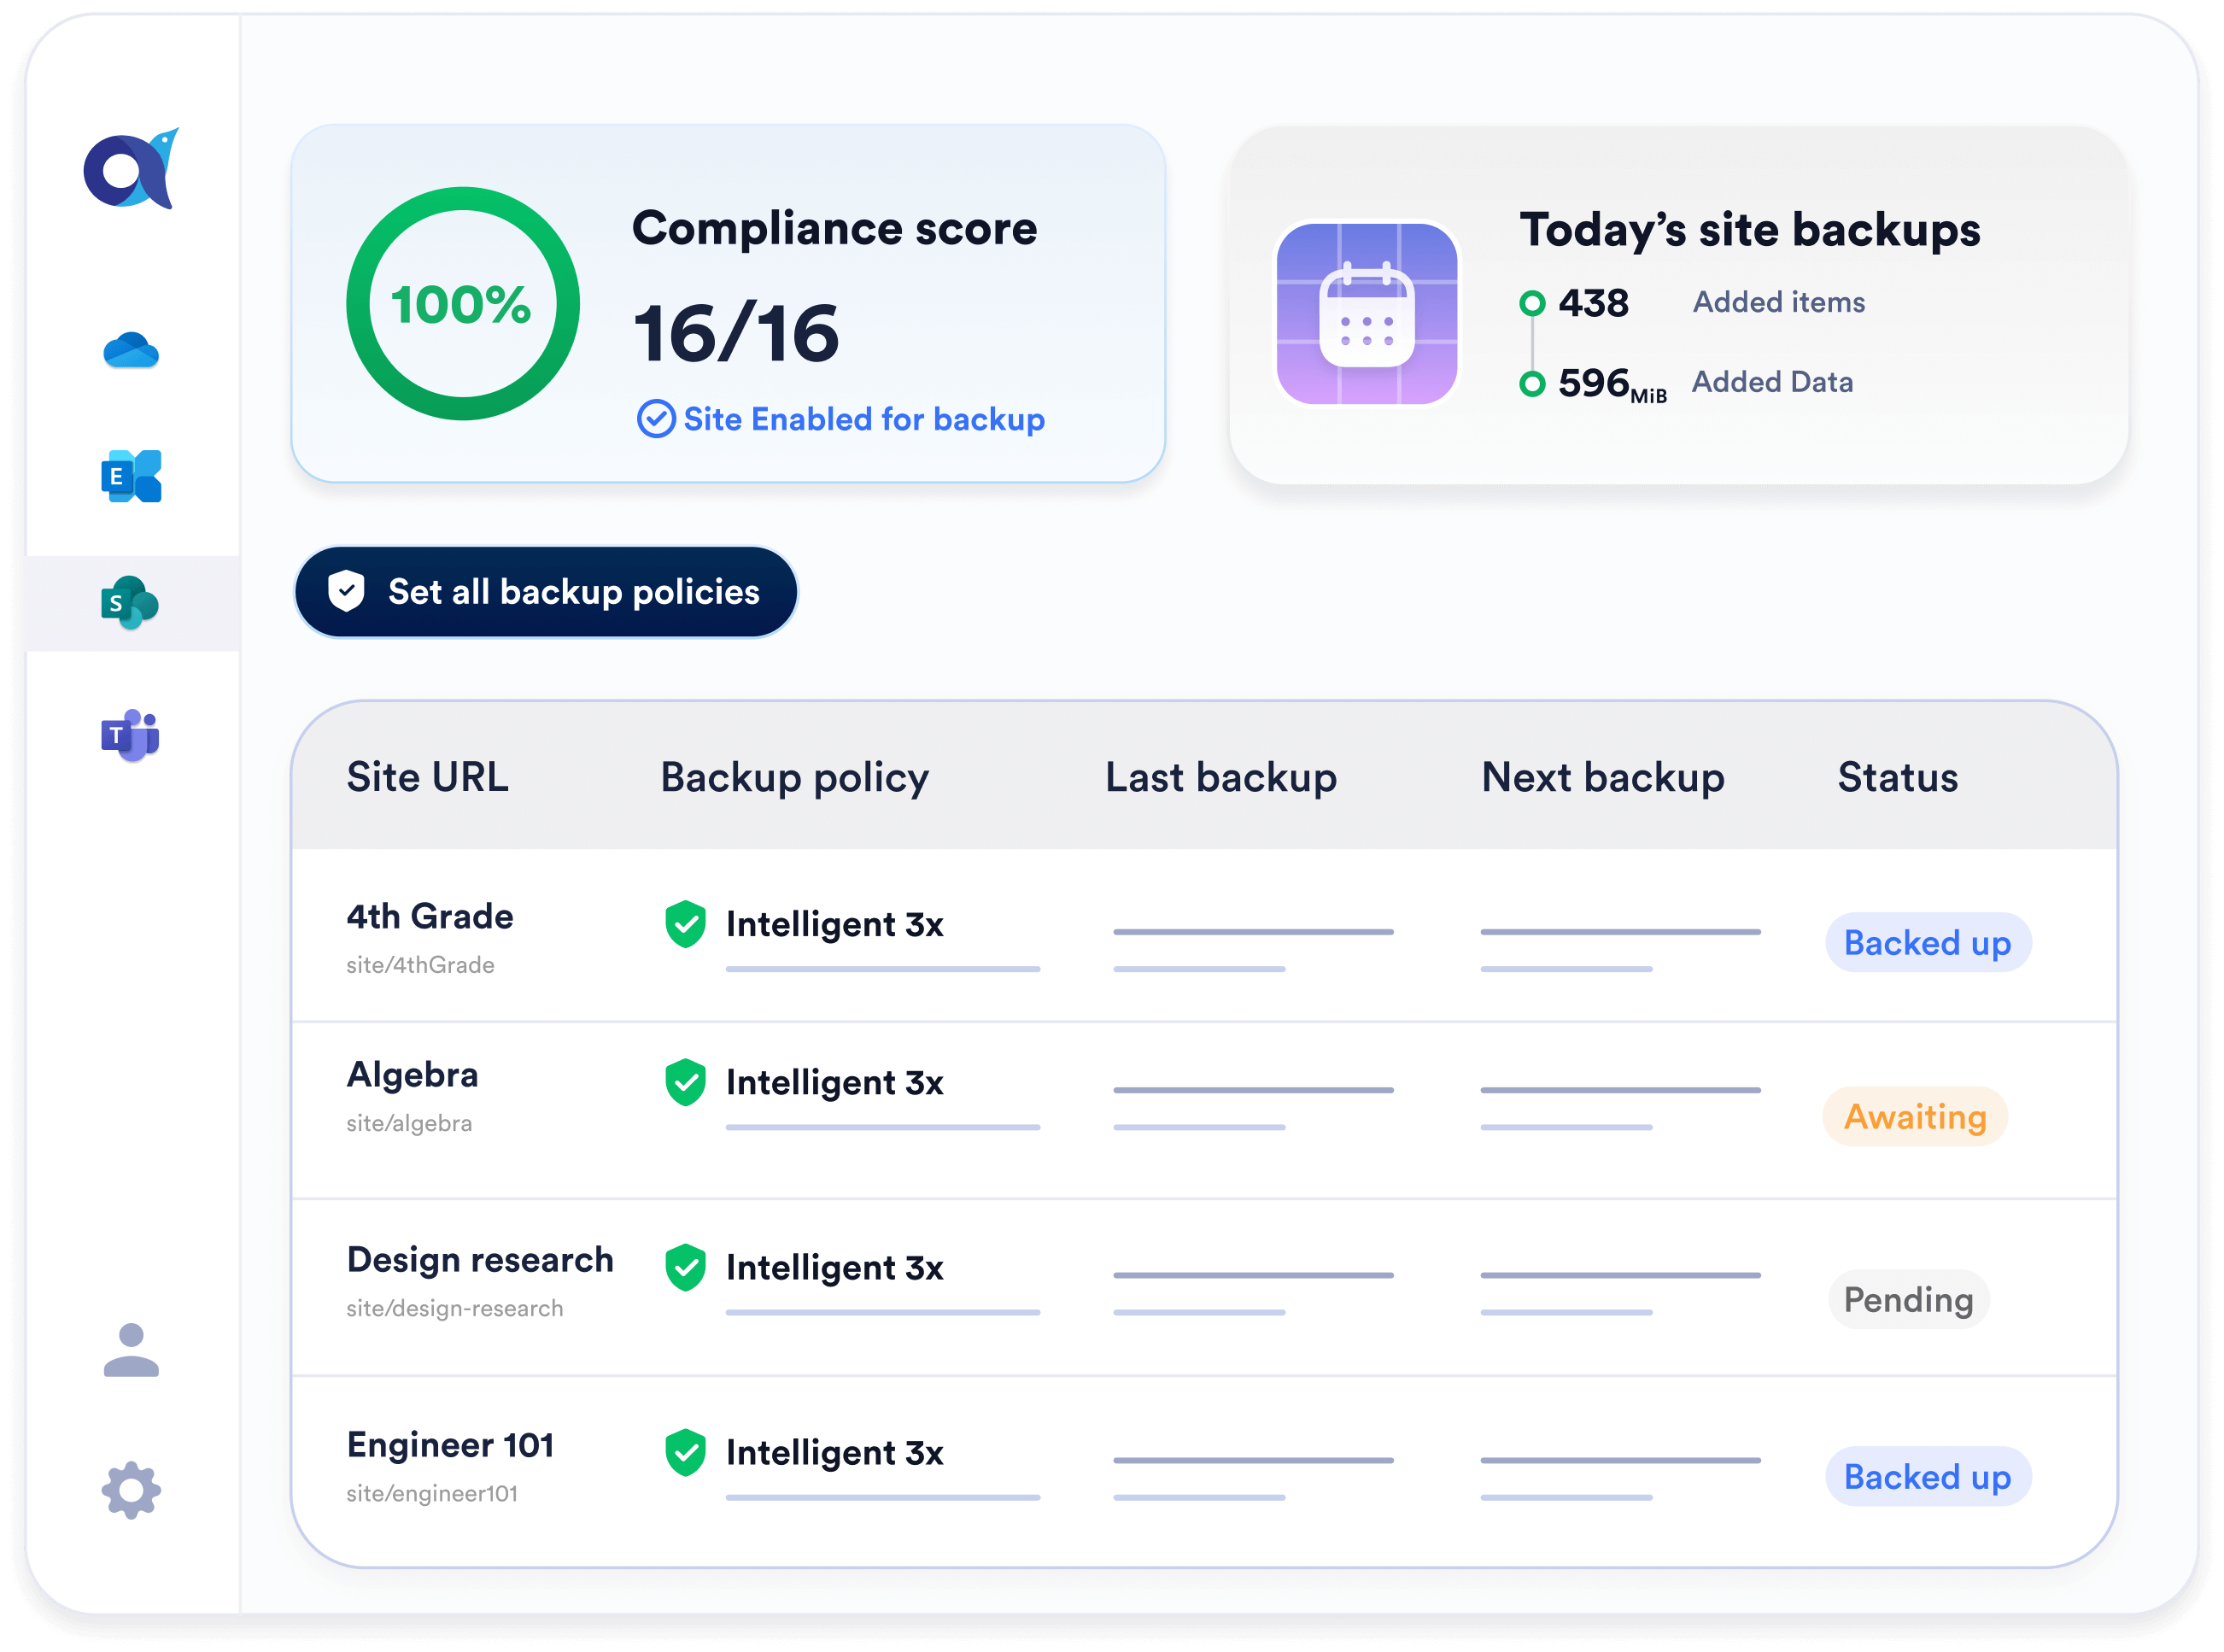Viewport: 2224px width, 1652px height.
Task: Click the green shield beside 4th Grade policy
Action: point(685,924)
